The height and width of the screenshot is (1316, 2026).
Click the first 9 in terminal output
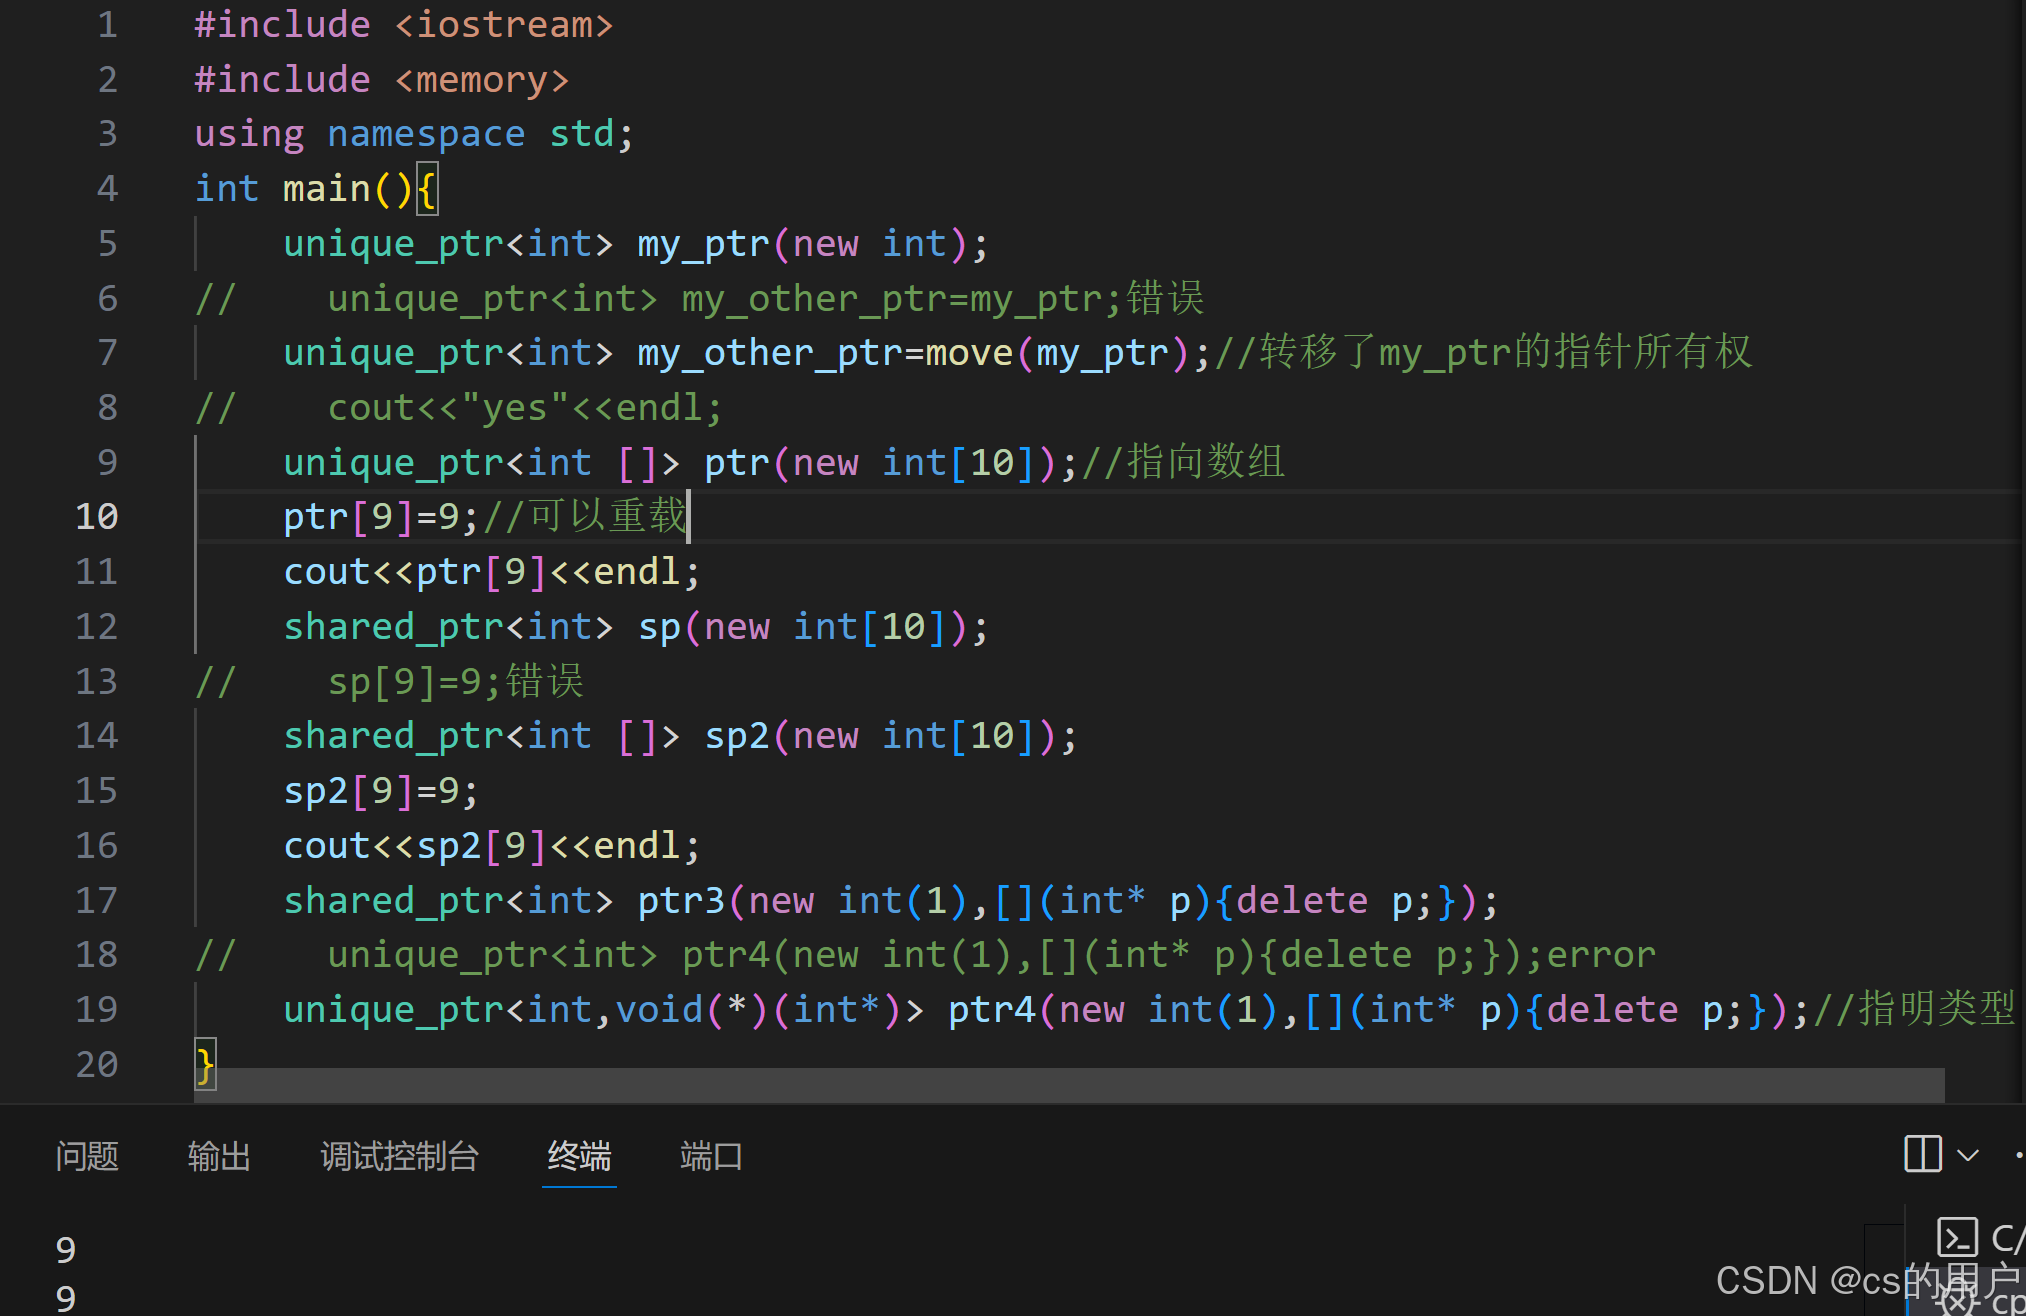(x=66, y=1249)
